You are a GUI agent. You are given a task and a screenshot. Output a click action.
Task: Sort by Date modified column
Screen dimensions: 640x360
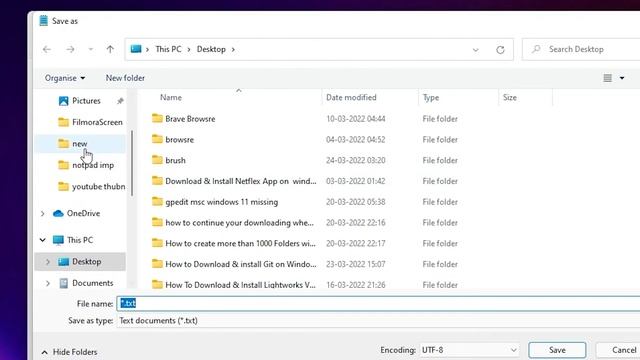351,98
